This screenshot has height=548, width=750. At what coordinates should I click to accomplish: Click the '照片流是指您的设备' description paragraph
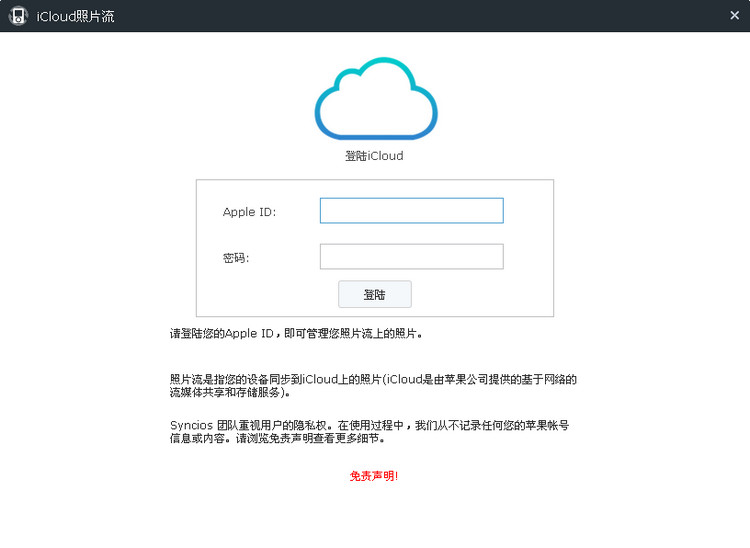pyautogui.click(x=373, y=385)
